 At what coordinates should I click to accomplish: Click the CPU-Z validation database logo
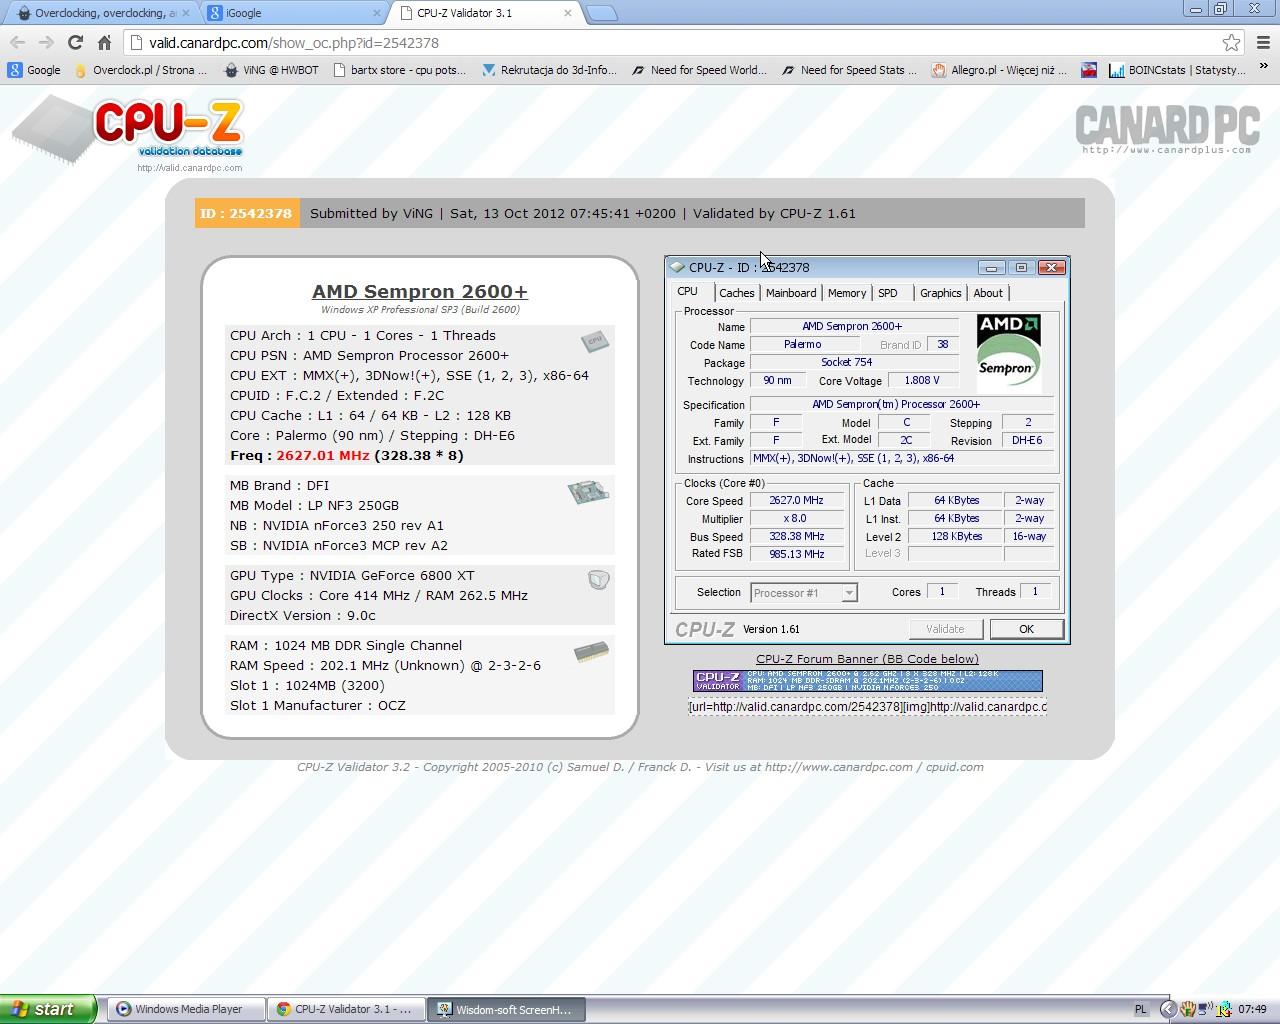[128, 128]
